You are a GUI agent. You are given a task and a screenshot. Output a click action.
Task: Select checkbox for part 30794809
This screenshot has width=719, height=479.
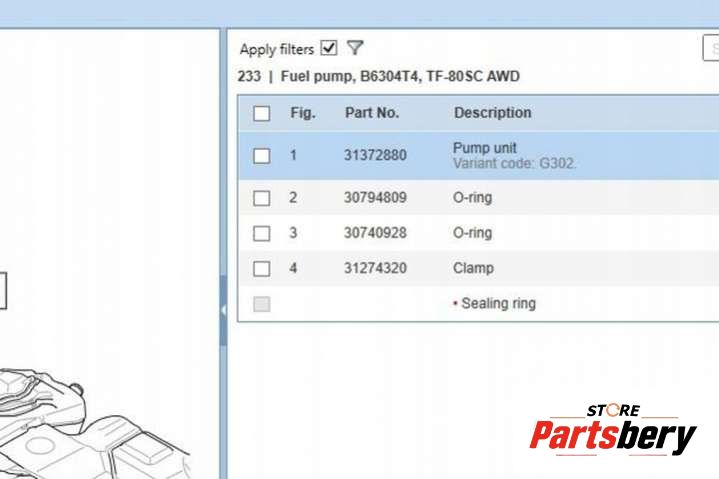(x=262, y=198)
